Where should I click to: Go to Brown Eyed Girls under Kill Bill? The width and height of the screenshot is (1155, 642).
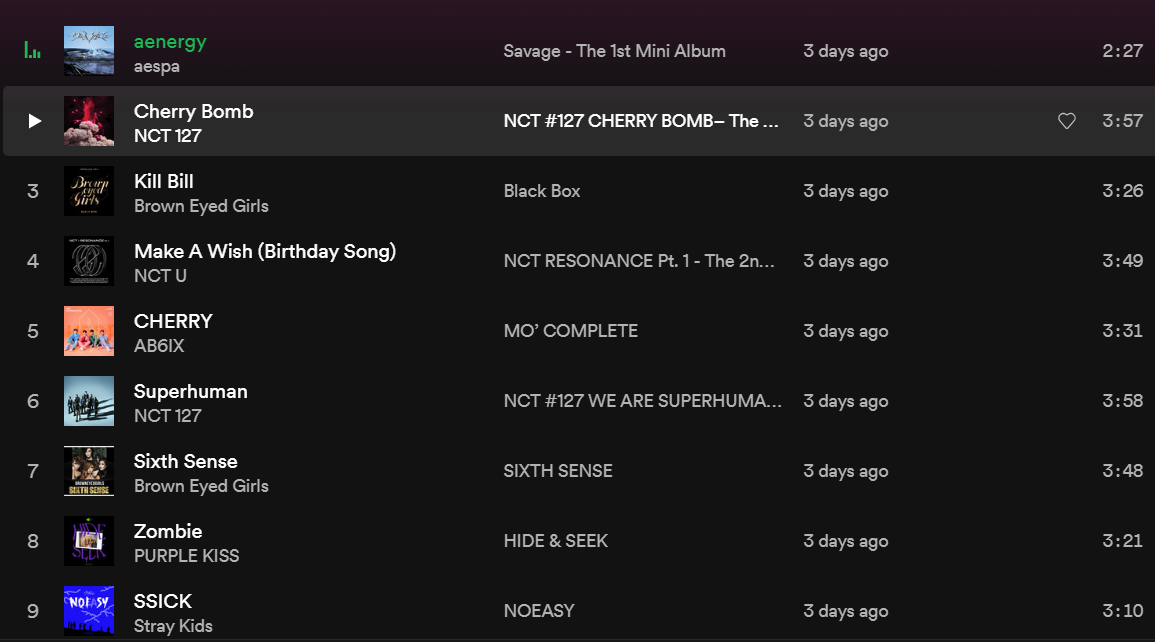201,206
